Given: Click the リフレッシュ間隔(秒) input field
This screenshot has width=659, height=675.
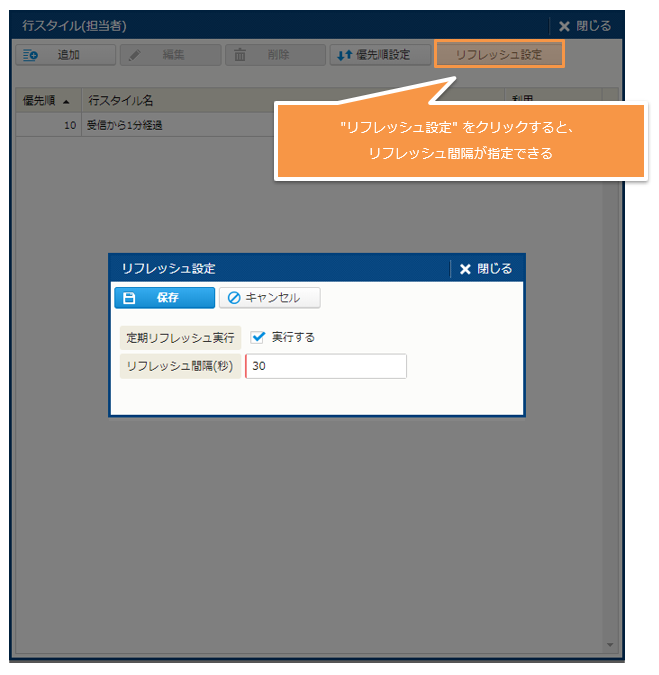Looking at the screenshot, I should [x=326, y=367].
